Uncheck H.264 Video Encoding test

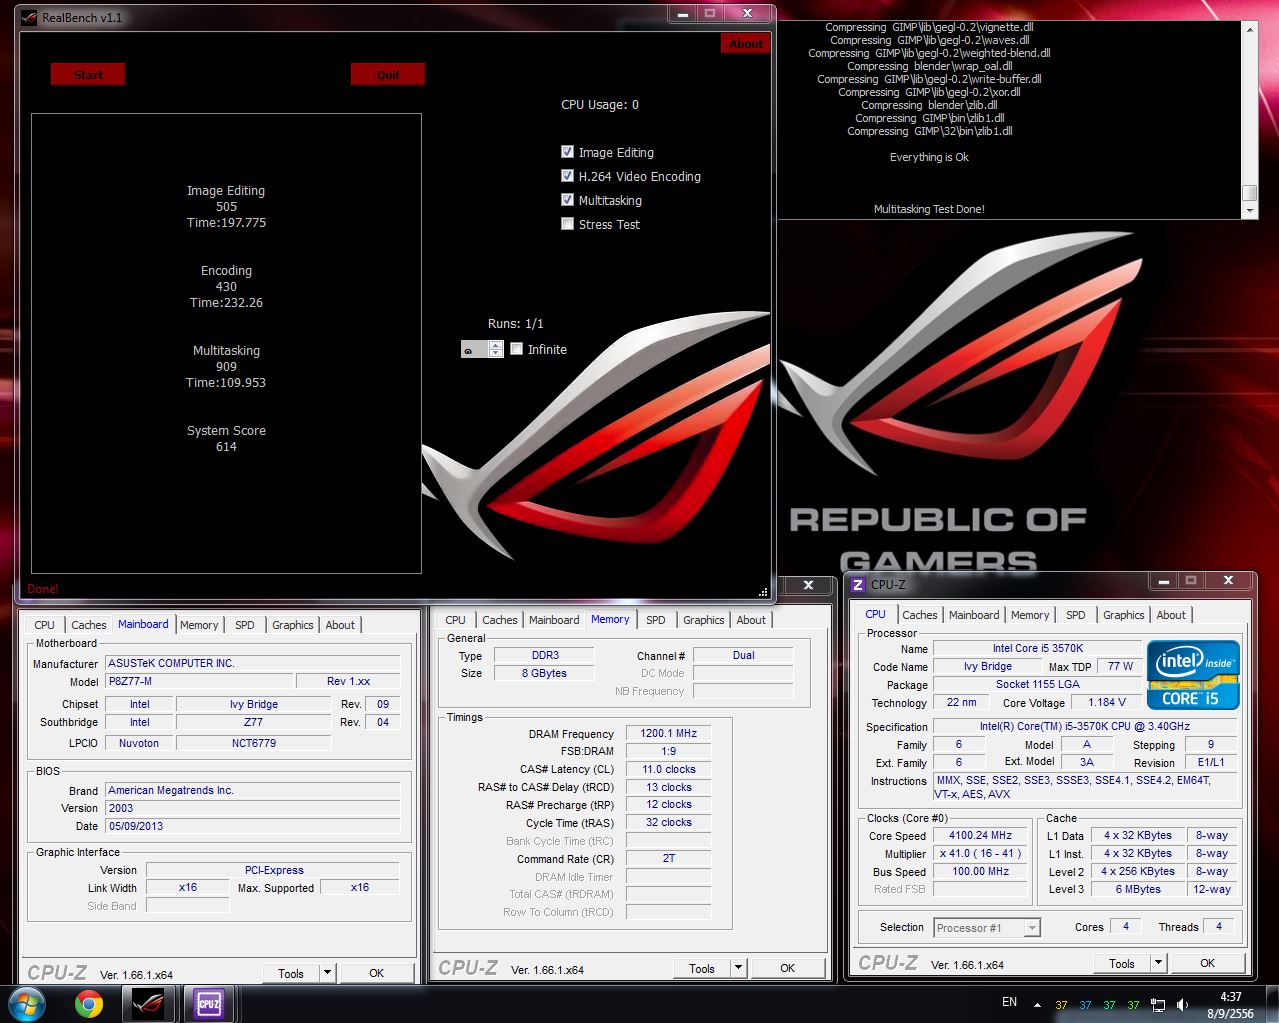tap(567, 176)
